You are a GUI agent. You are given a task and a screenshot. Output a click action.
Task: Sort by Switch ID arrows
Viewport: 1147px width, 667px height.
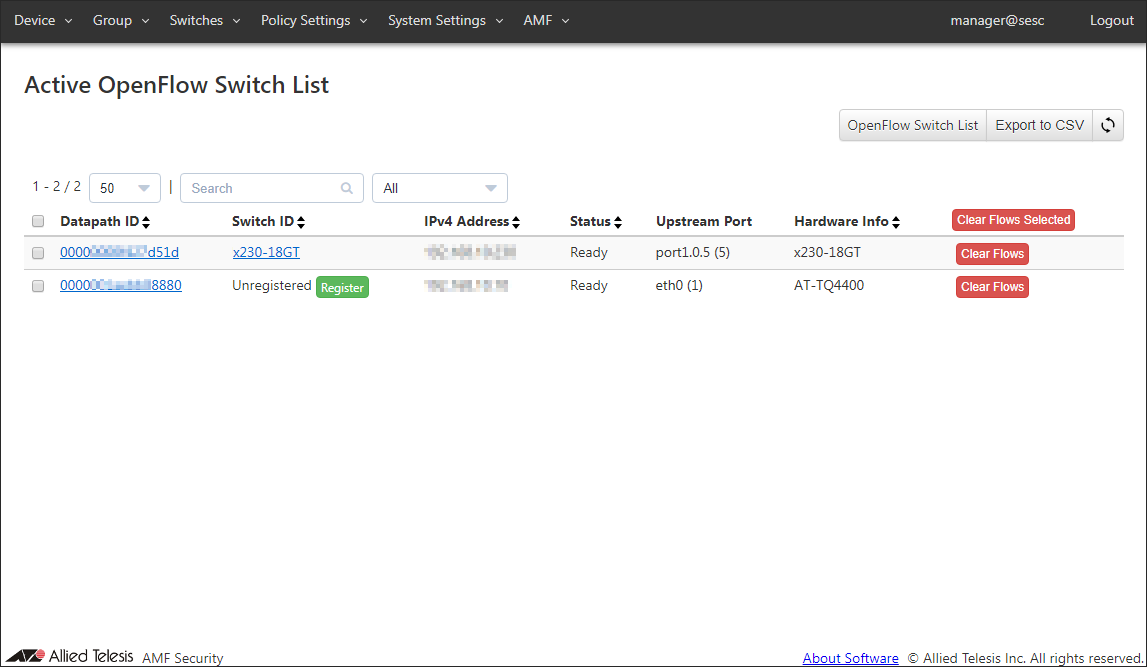tap(301, 222)
